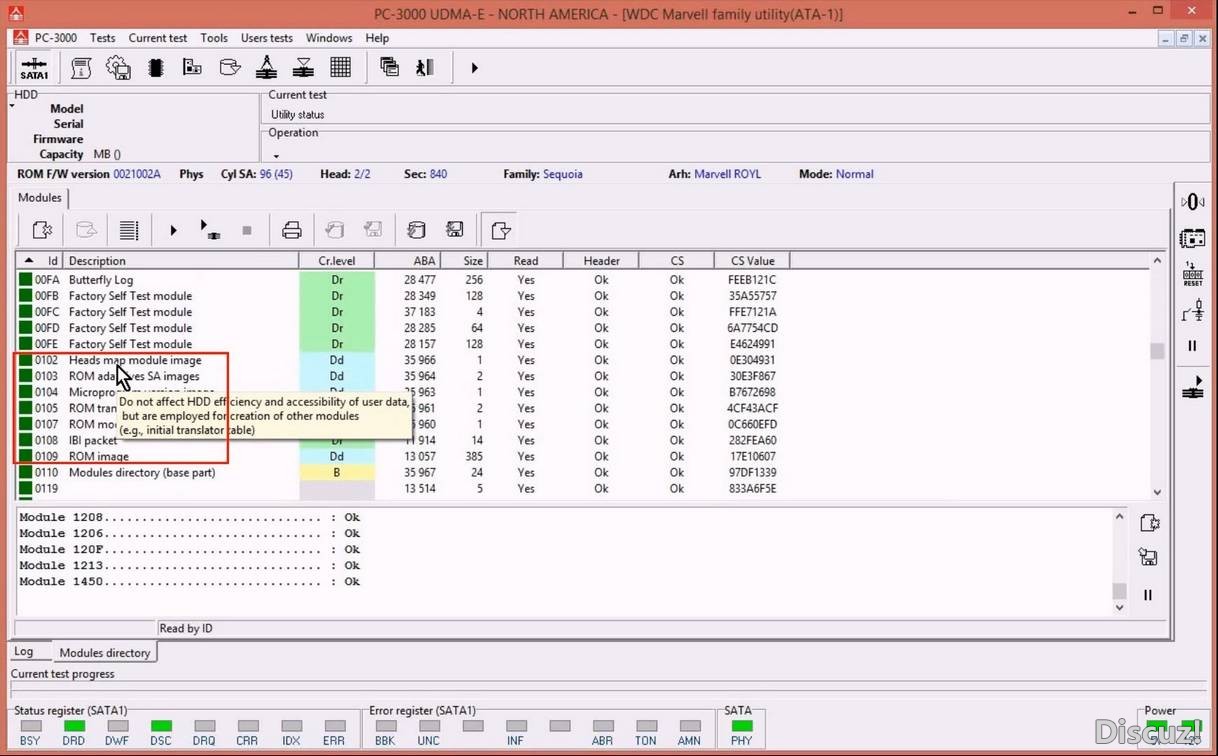Image resolution: width=1218 pixels, height=756 pixels.
Task: Sort by the CS Value column header
Action: coord(752,261)
